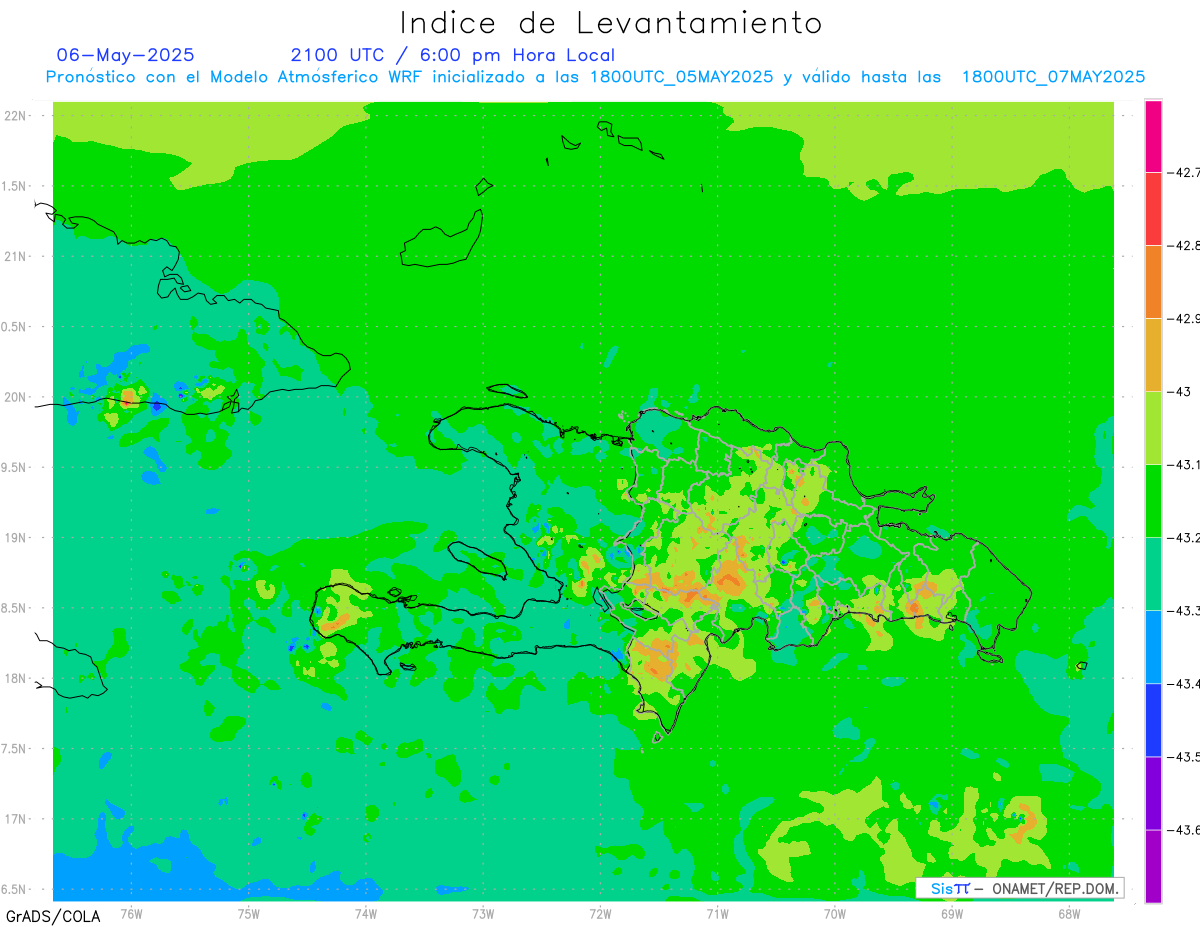Screen dimensions: 1200x927
Task: Click the color bar value "-42.8"
Action: click(x=1184, y=246)
